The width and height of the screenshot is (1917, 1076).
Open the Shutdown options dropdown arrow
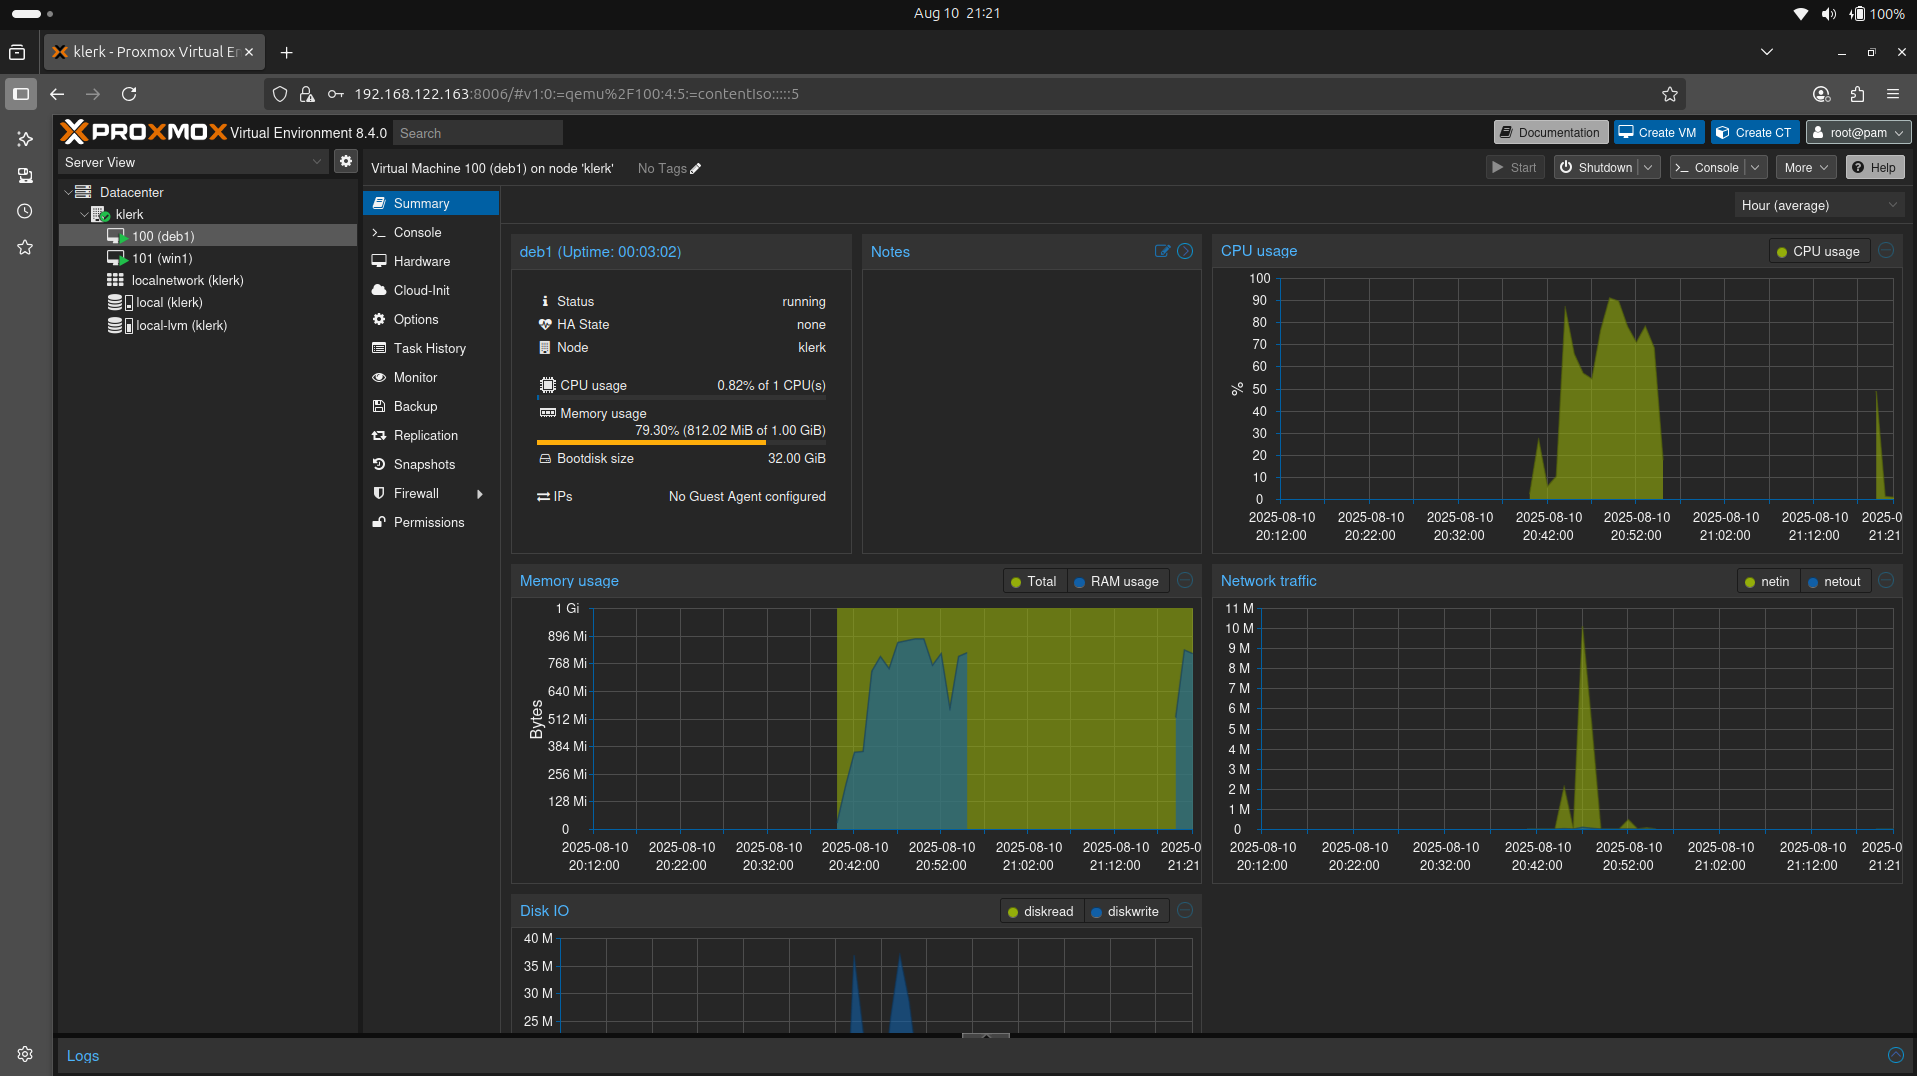[x=1650, y=167]
